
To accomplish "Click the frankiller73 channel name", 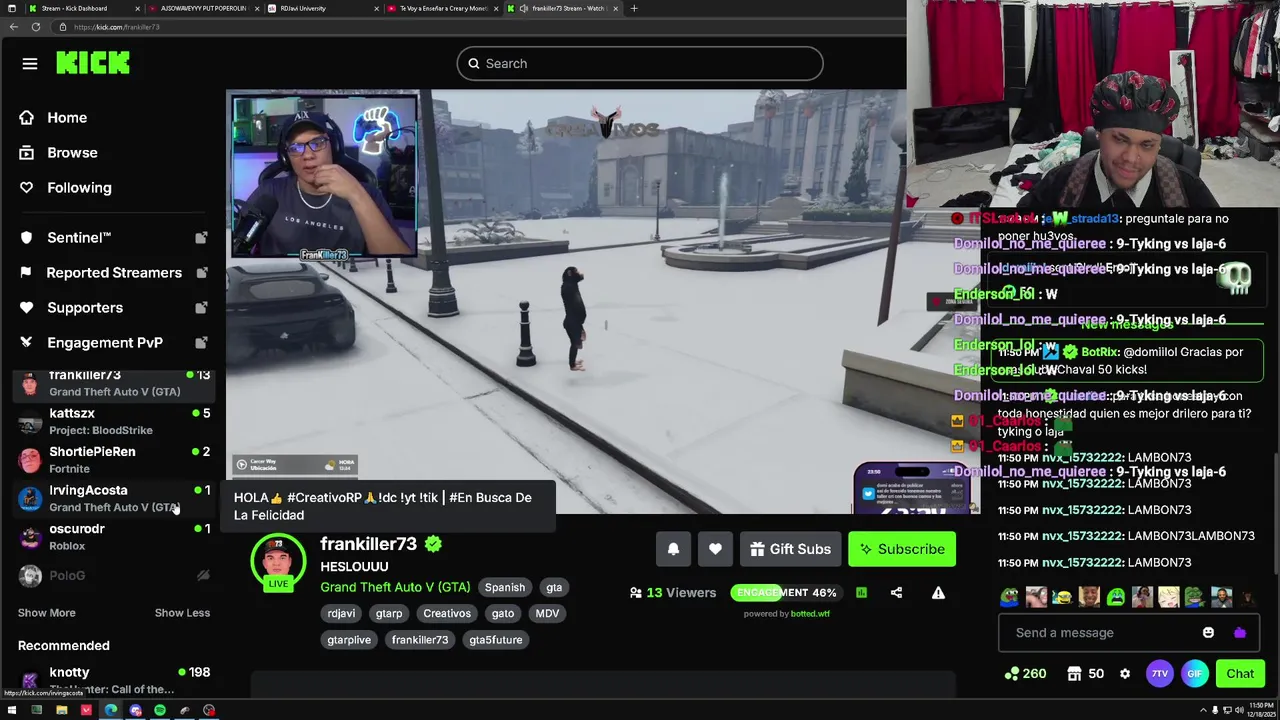I will pos(368,544).
